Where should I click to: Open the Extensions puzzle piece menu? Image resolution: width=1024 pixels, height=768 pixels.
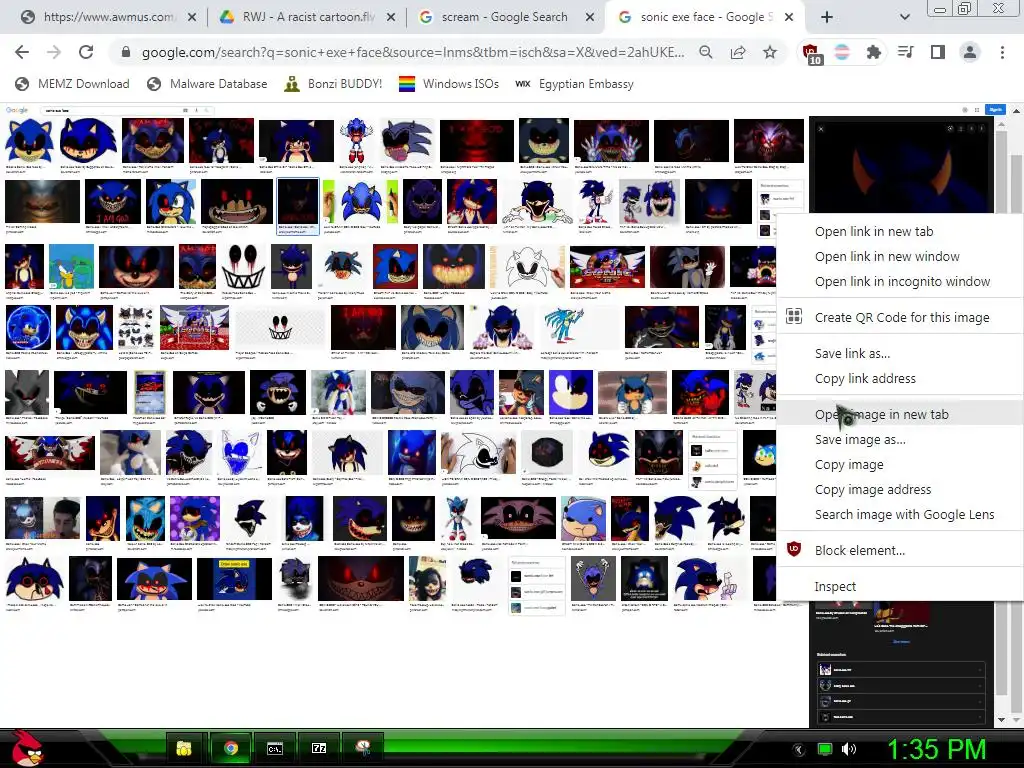(x=874, y=52)
